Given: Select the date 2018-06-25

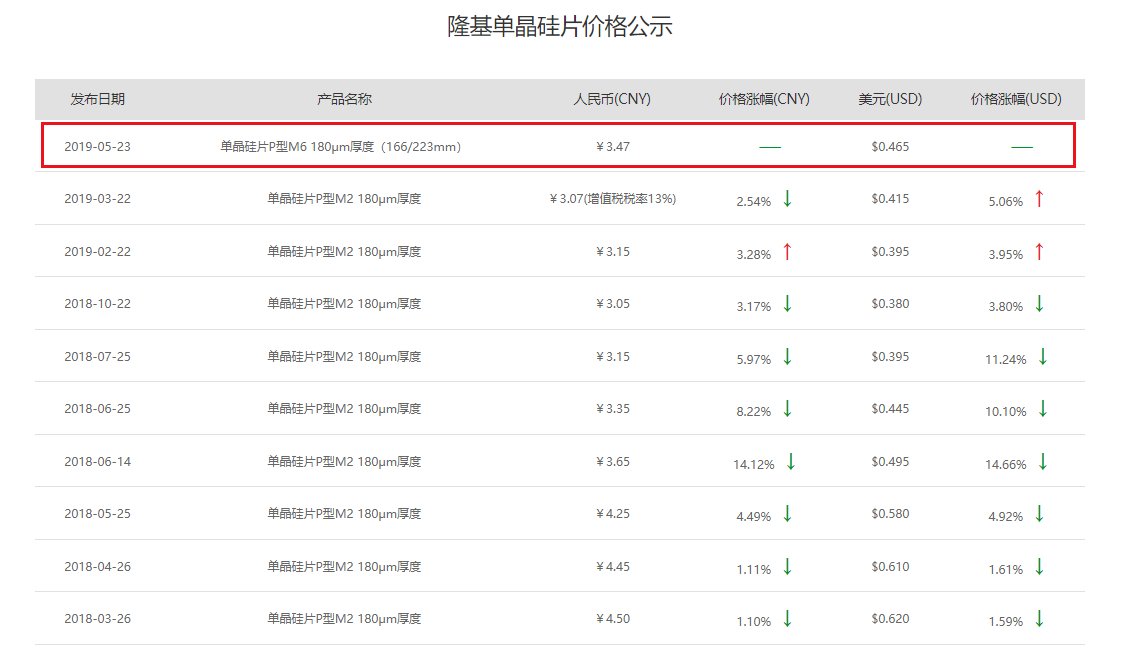Looking at the screenshot, I should click(x=97, y=409).
